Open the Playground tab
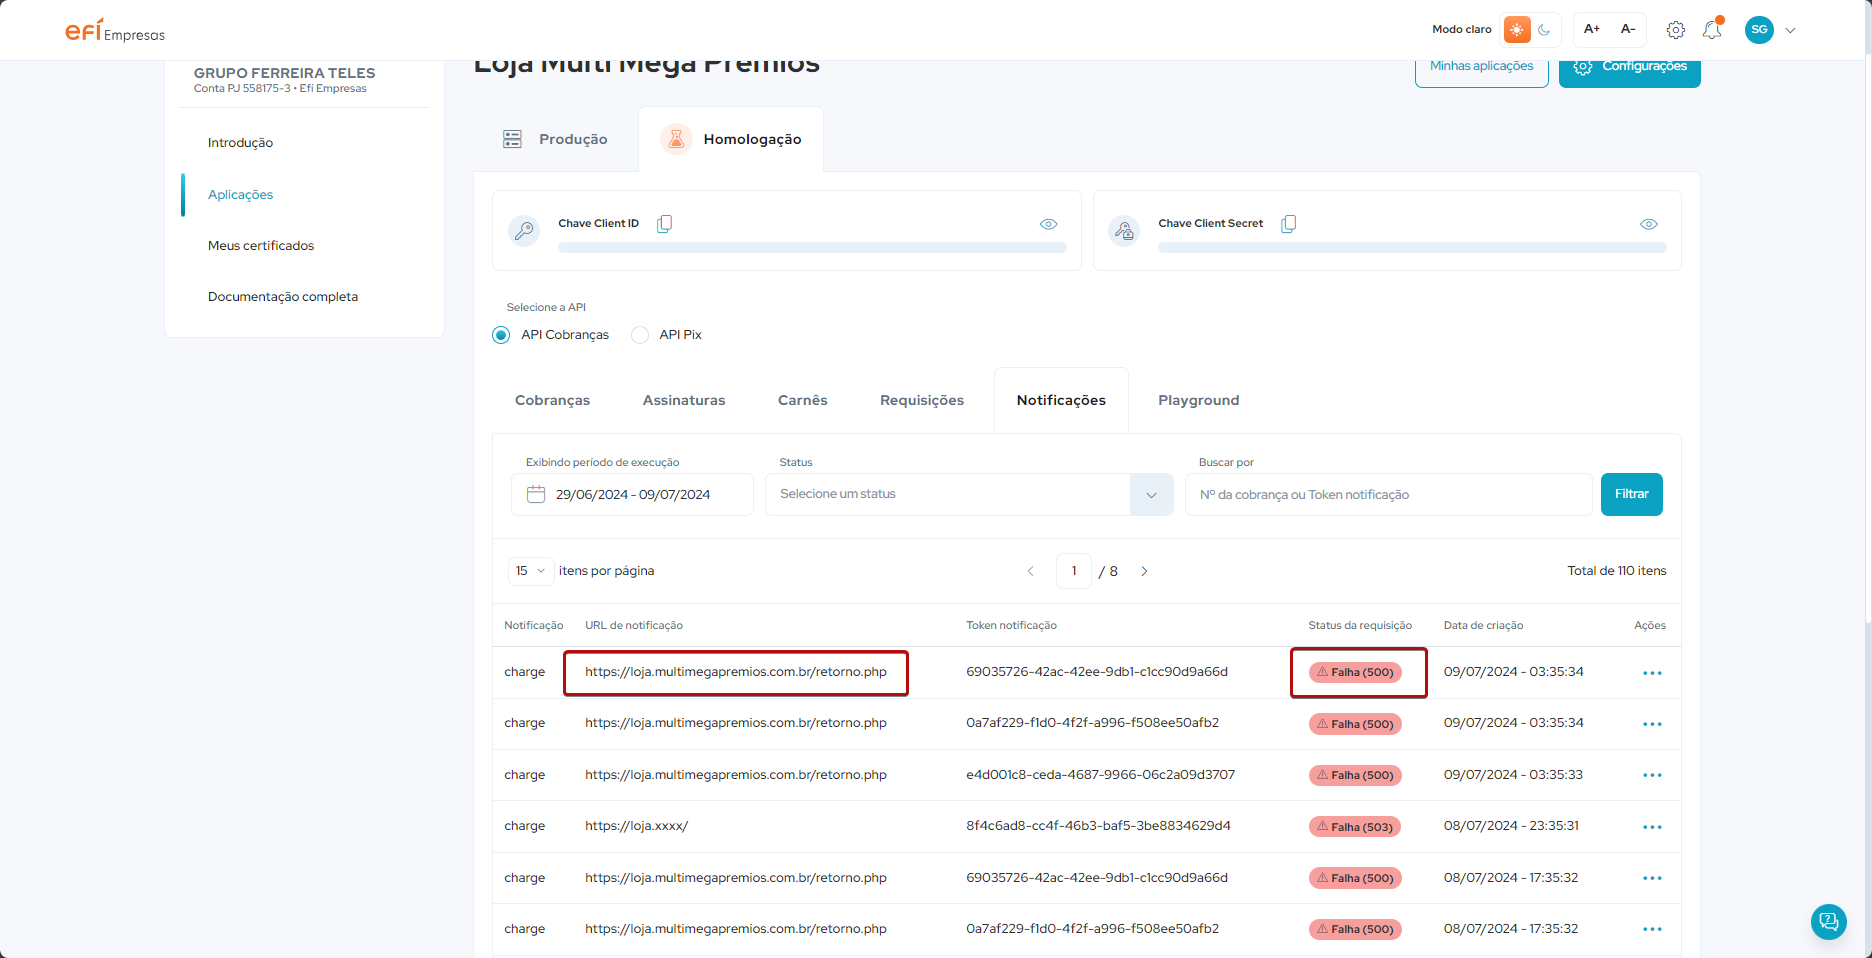This screenshot has height=958, width=1872. tap(1199, 400)
